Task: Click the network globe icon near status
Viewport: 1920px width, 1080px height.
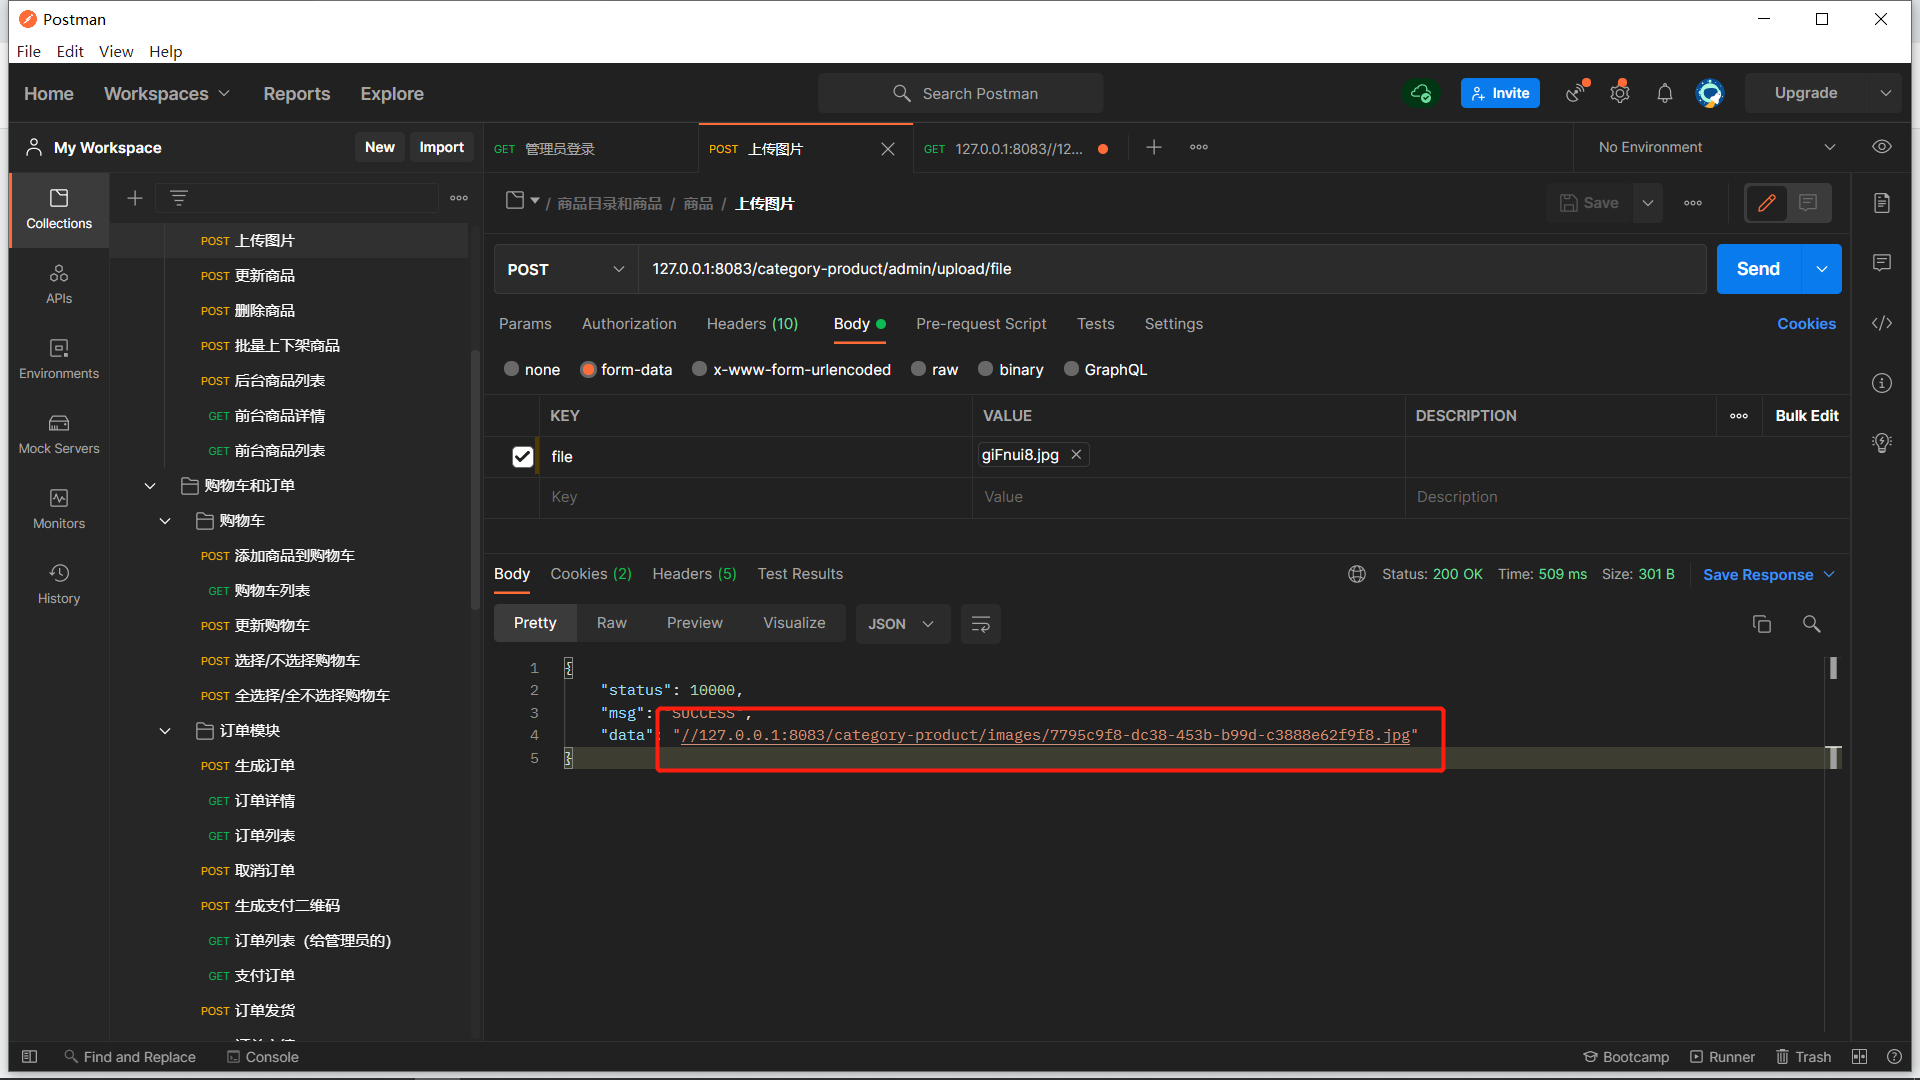Action: point(1356,574)
